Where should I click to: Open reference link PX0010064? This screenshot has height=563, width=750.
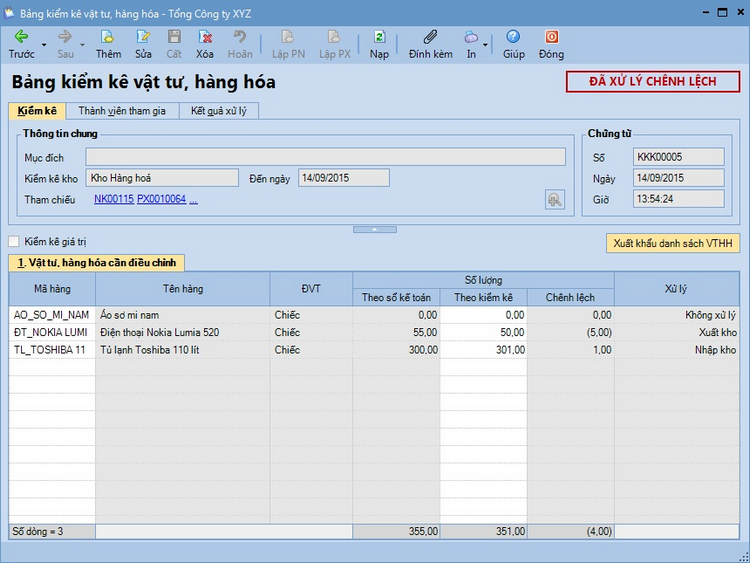click(x=161, y=199)
